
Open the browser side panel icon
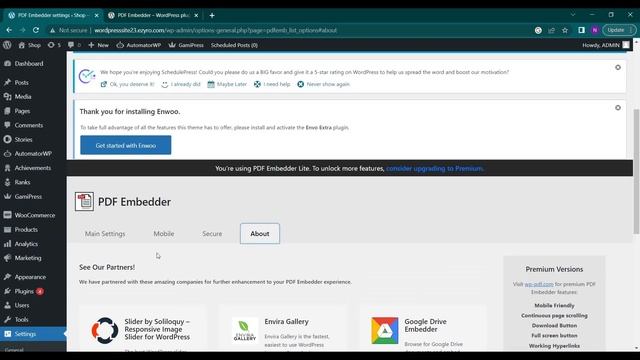[x=581, y=30]
